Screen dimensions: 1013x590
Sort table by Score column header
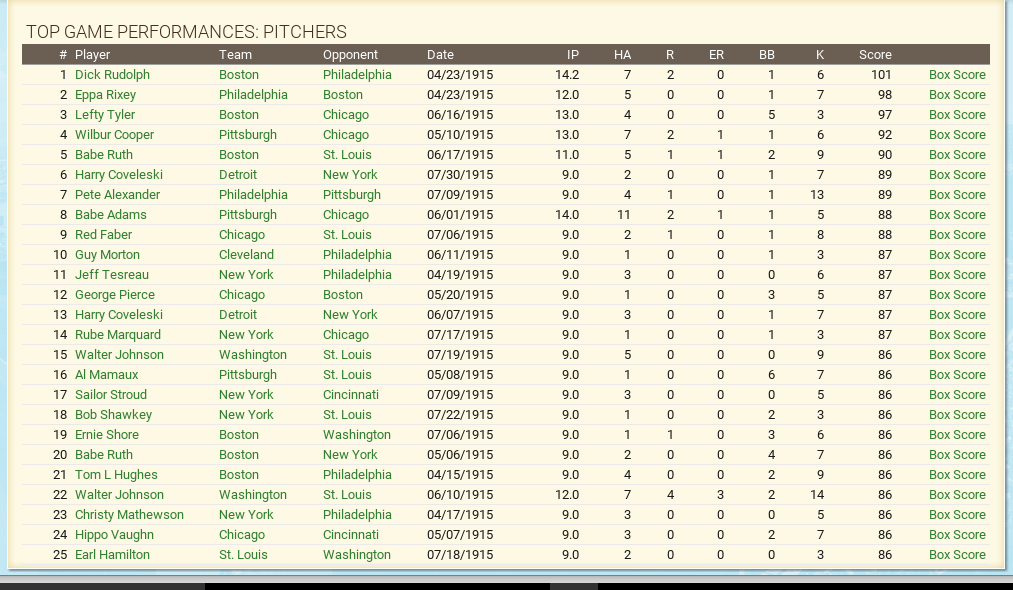pos(874,55)
